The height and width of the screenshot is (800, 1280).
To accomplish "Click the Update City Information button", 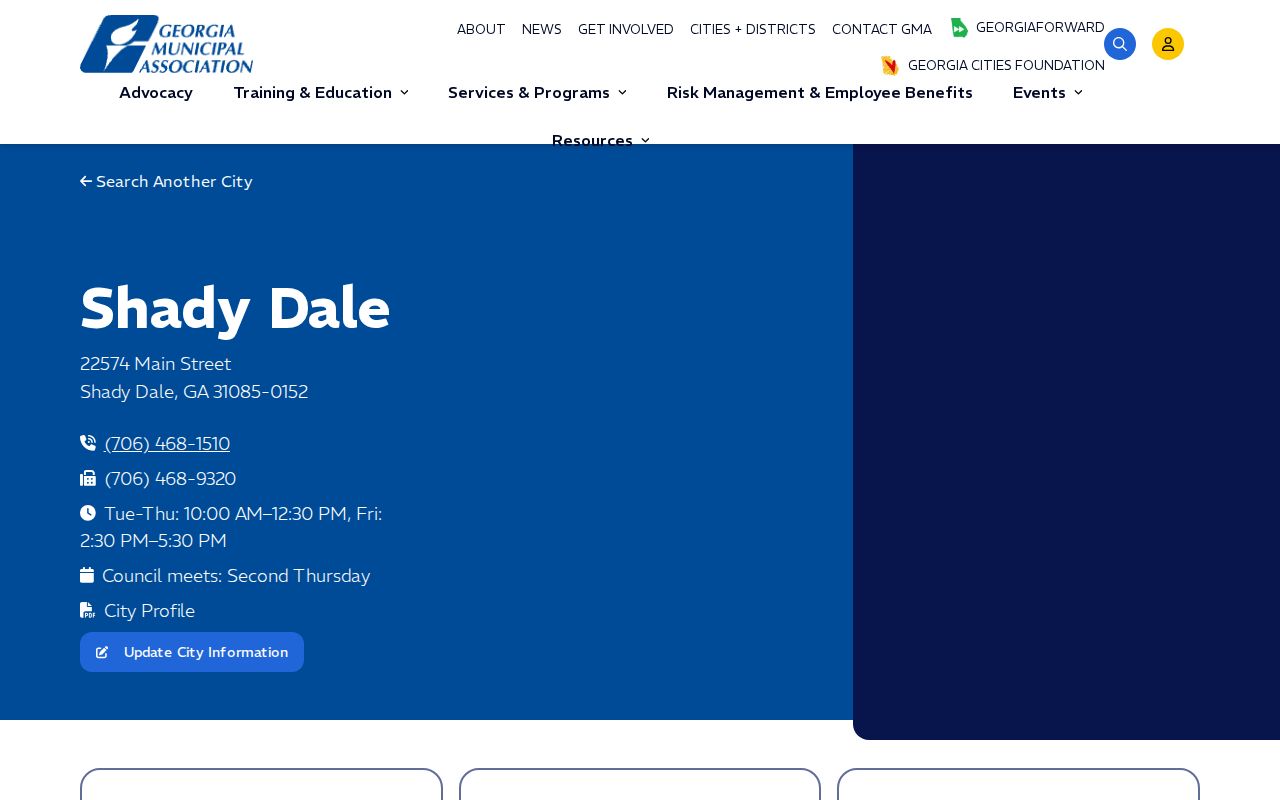I will click(x=192, y=652).
